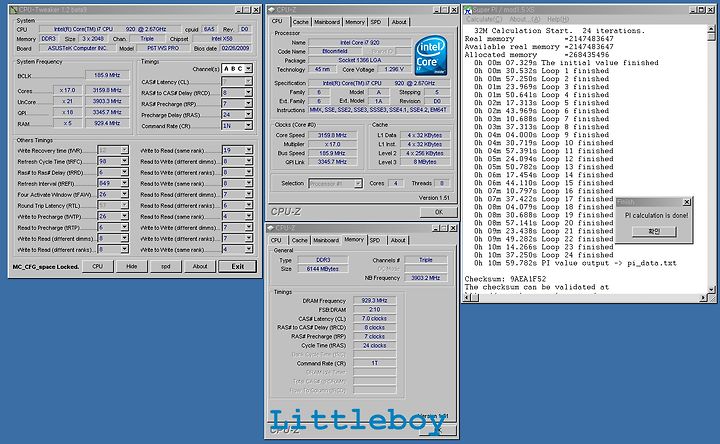
Task: Open the Read to Precharge (tRTP) dropdown
Action: pyautogui.click(x=124, y=227)
